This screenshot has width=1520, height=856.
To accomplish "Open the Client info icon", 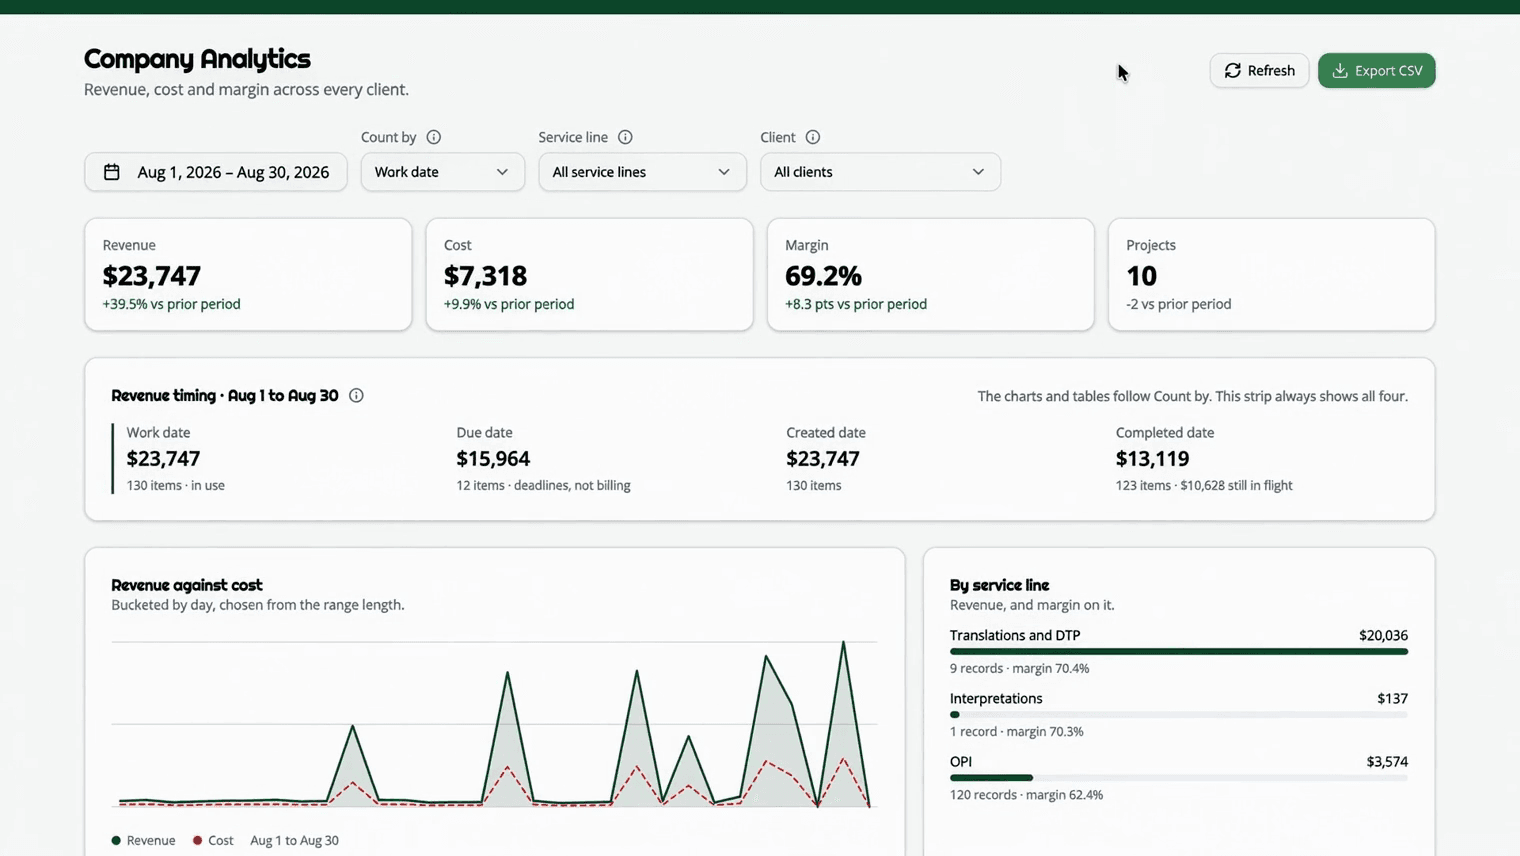I will point(813,137).
